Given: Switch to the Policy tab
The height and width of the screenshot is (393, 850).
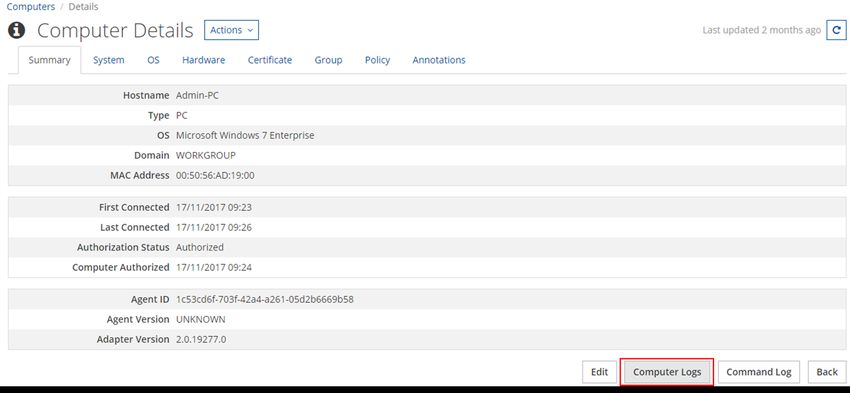Looking at the screenshot, I should click(377, 60).
